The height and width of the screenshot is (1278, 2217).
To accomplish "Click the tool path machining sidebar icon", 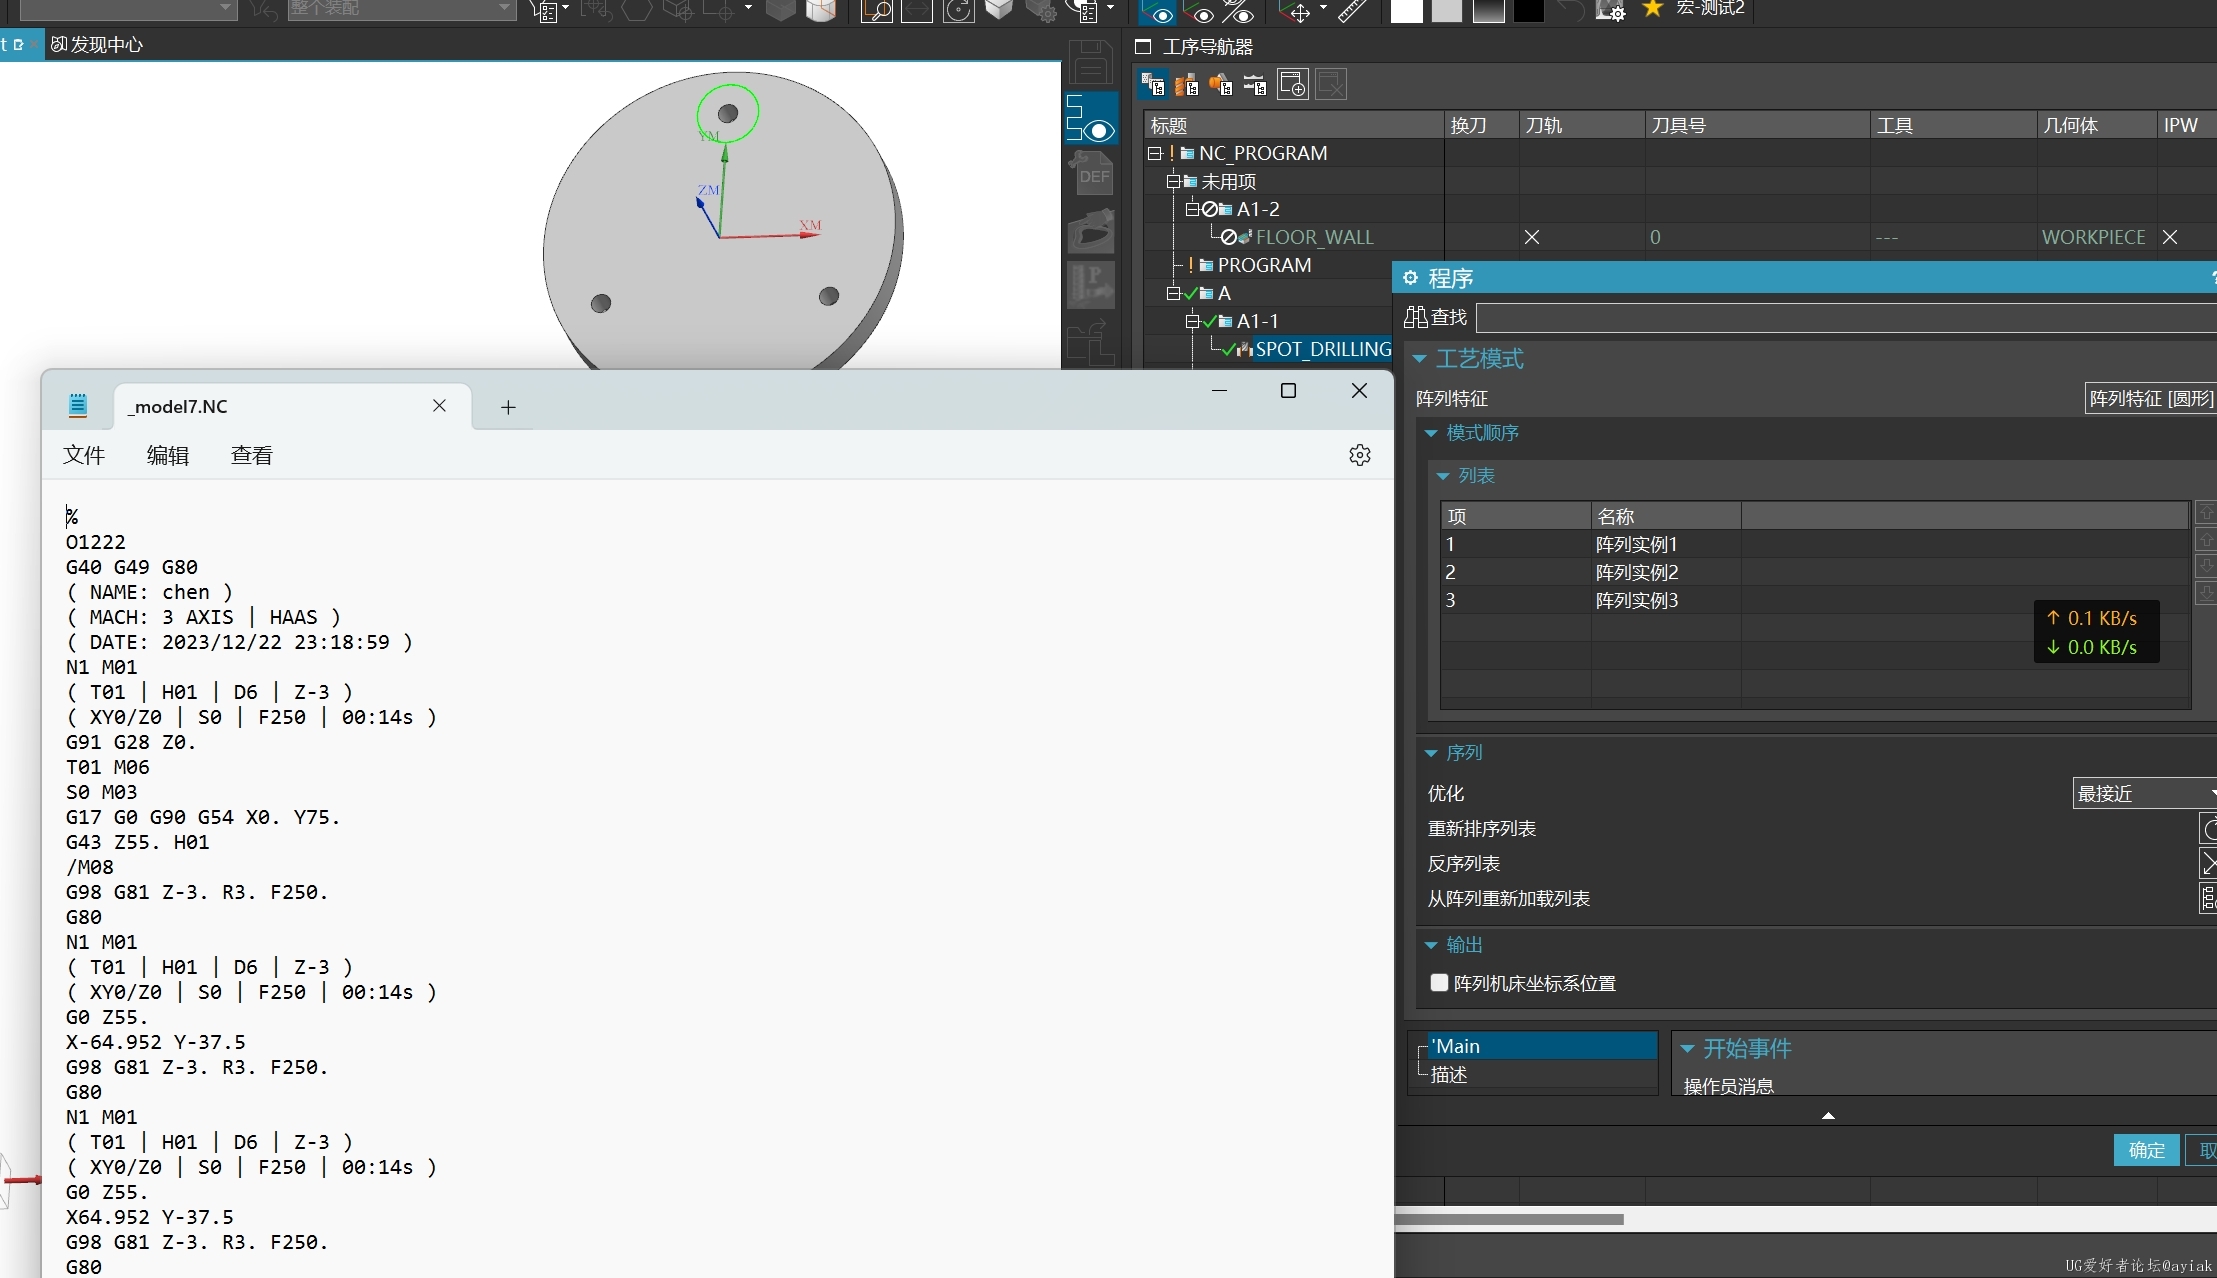I will click(1091, 230).
